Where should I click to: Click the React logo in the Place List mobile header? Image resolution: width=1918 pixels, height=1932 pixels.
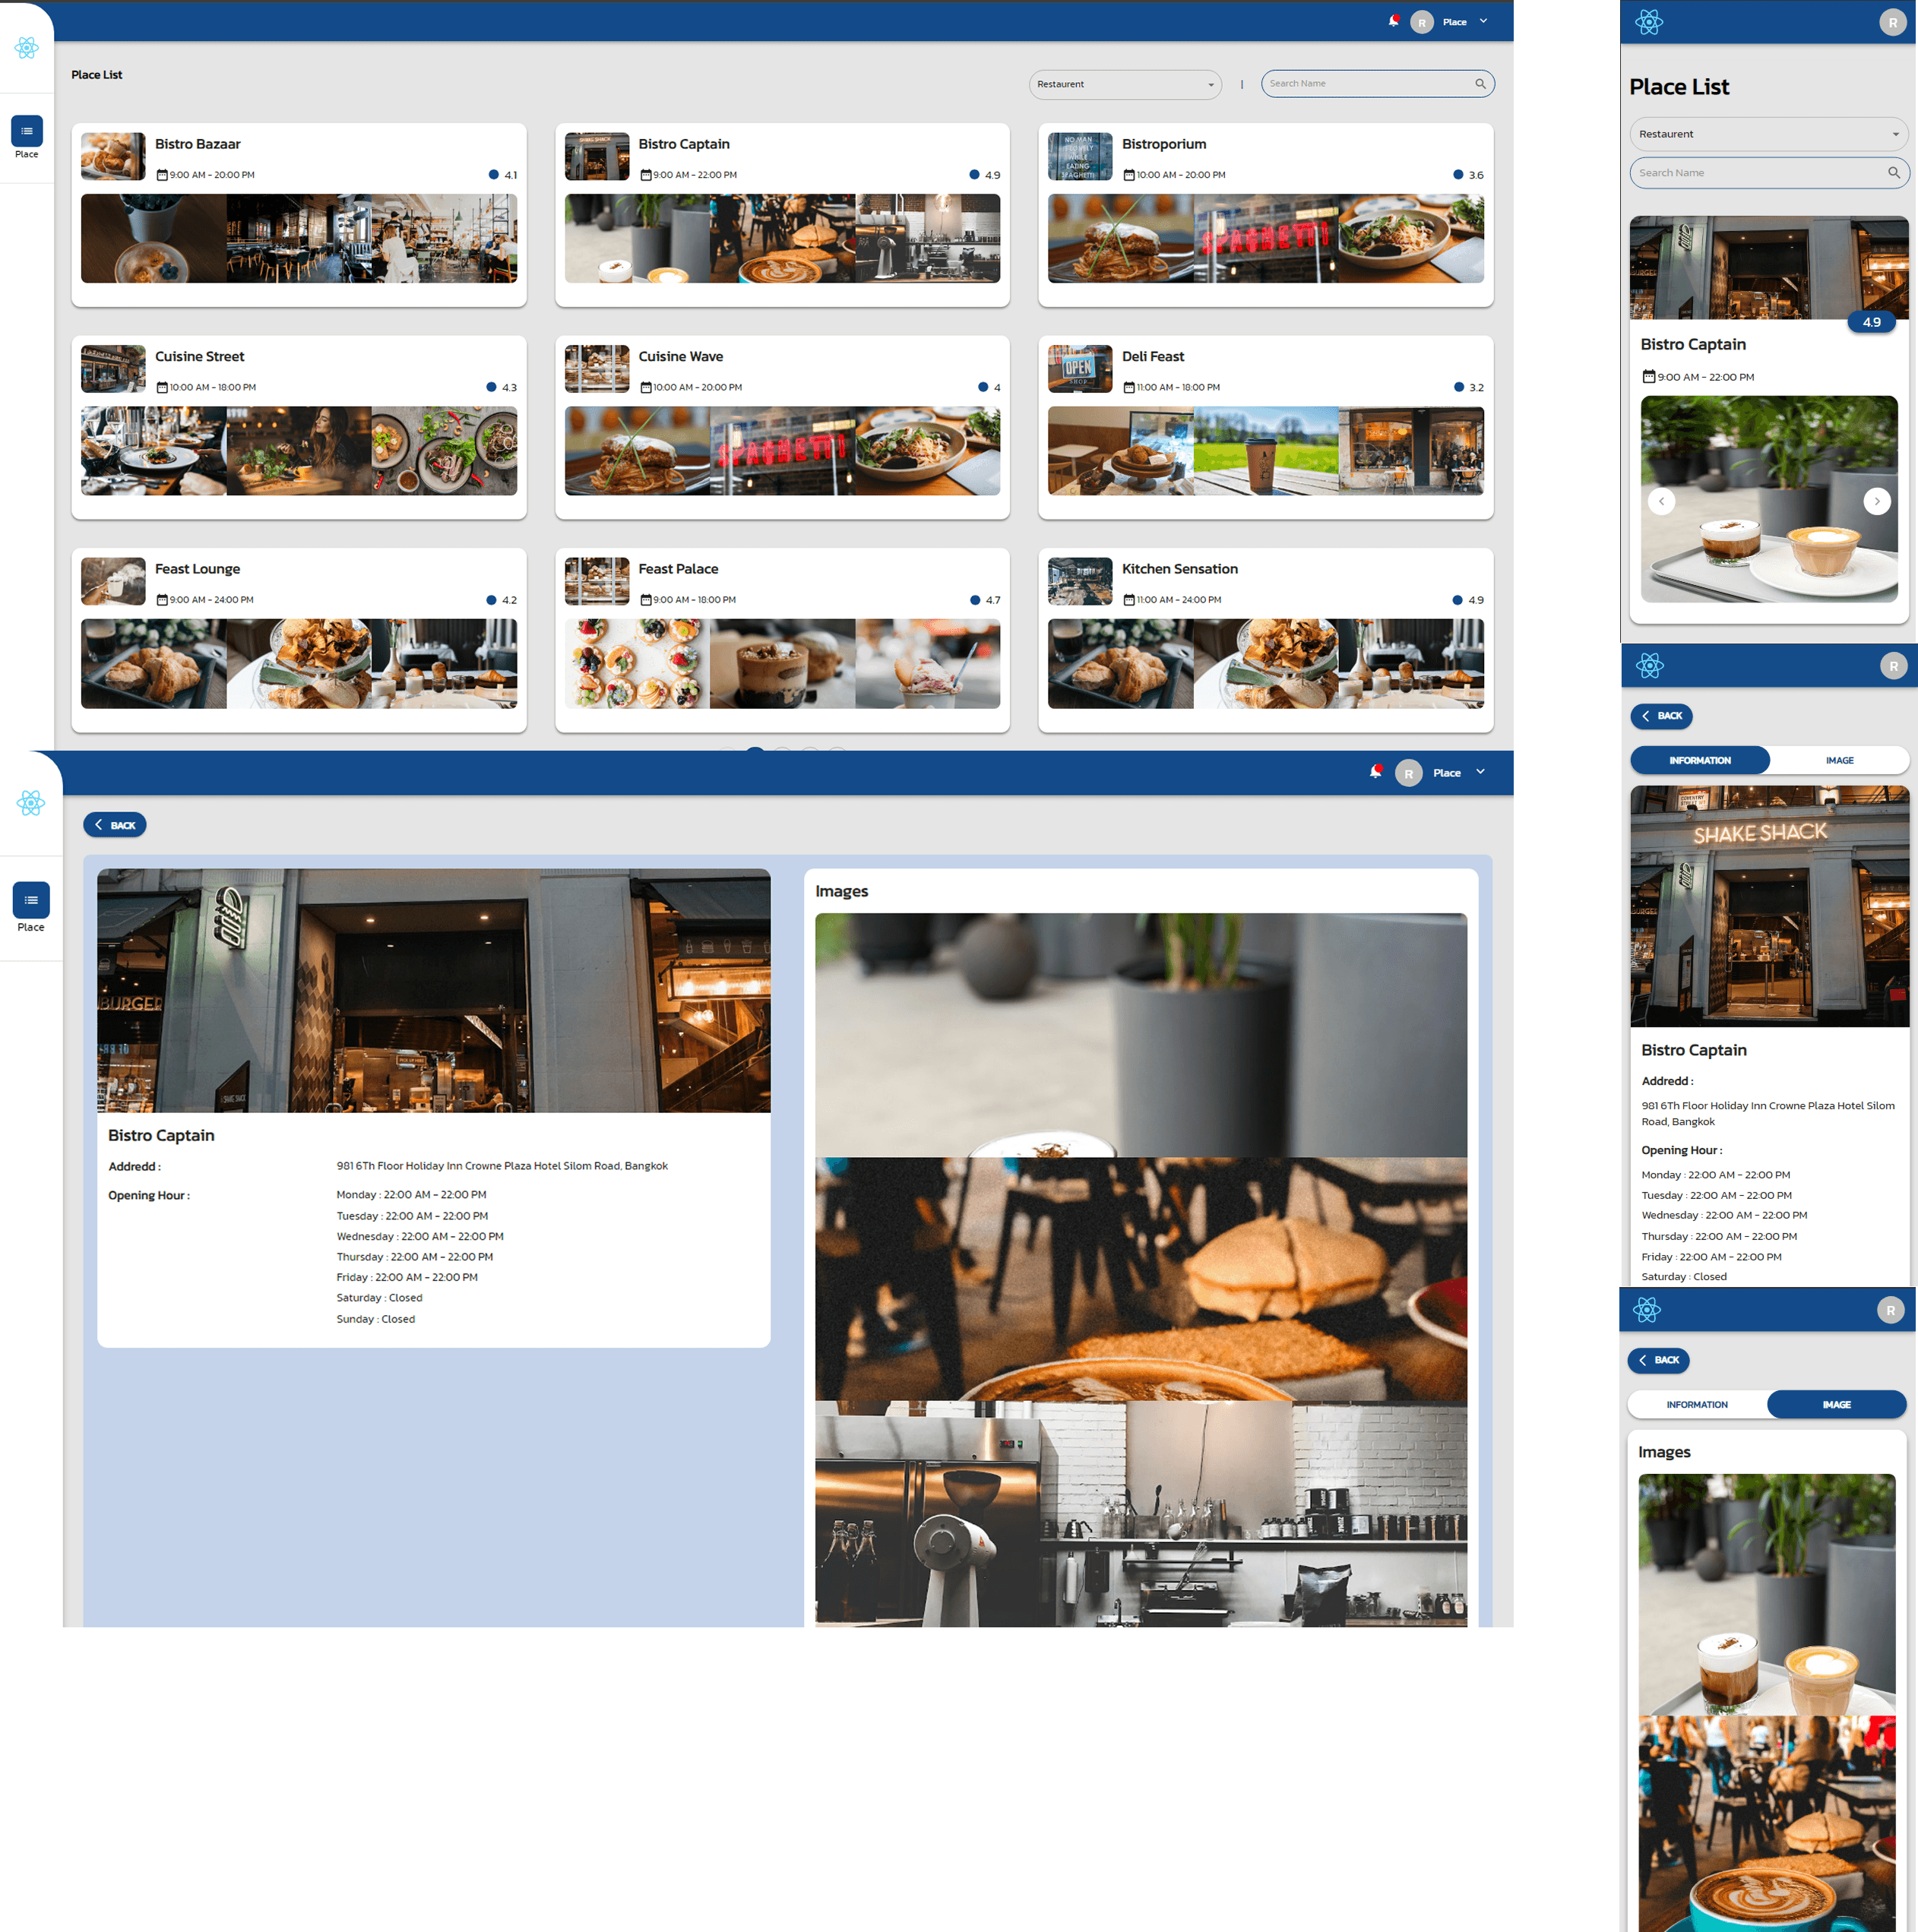(1648, 22)
